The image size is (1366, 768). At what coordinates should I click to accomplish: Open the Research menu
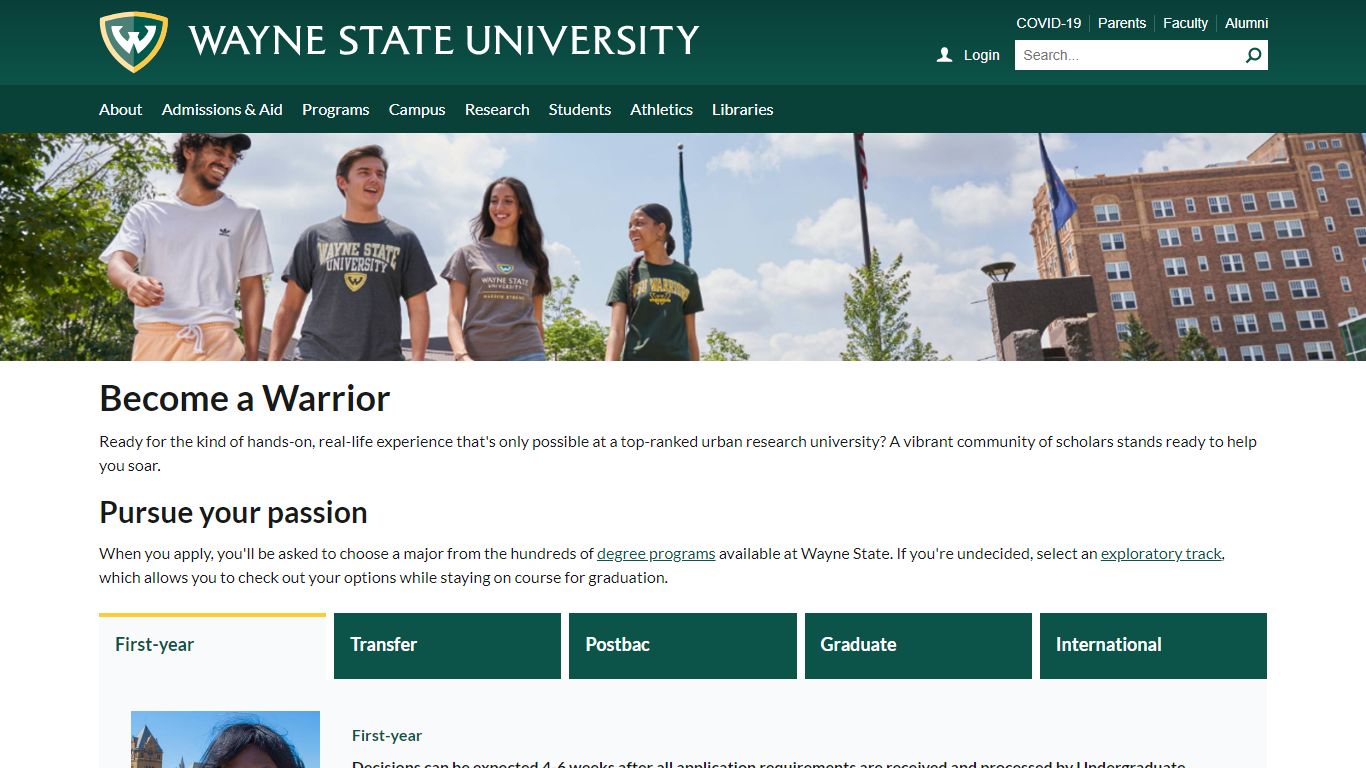click(x=497, y=109)
